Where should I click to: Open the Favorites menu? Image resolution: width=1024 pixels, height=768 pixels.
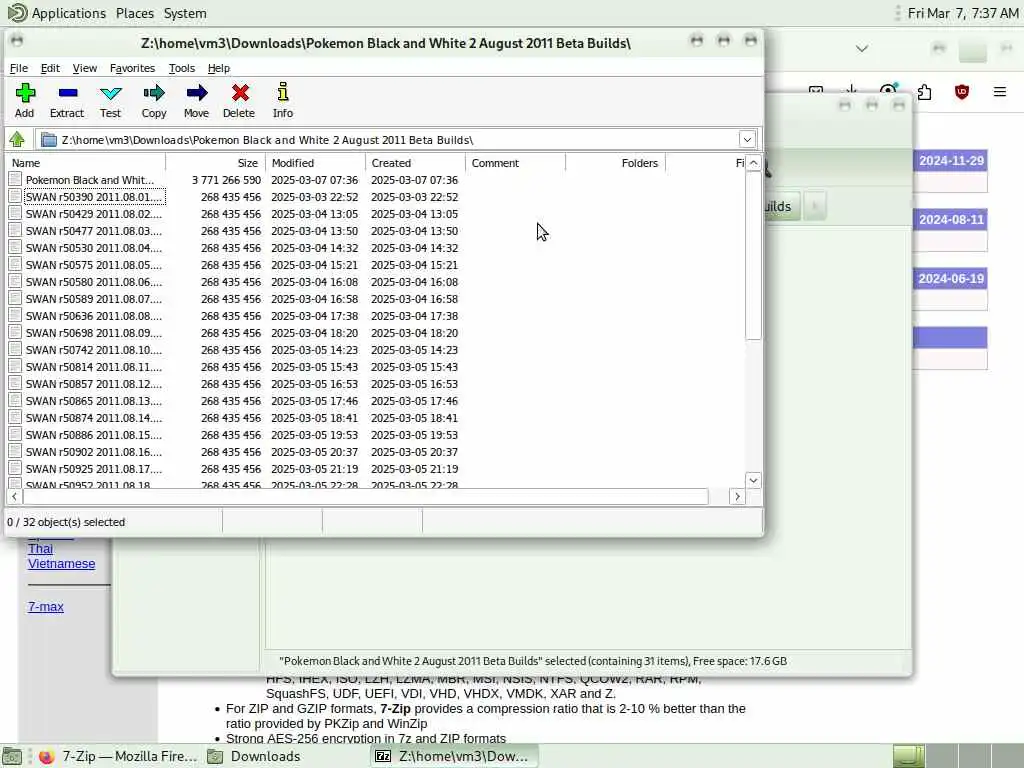click(132, 68)
